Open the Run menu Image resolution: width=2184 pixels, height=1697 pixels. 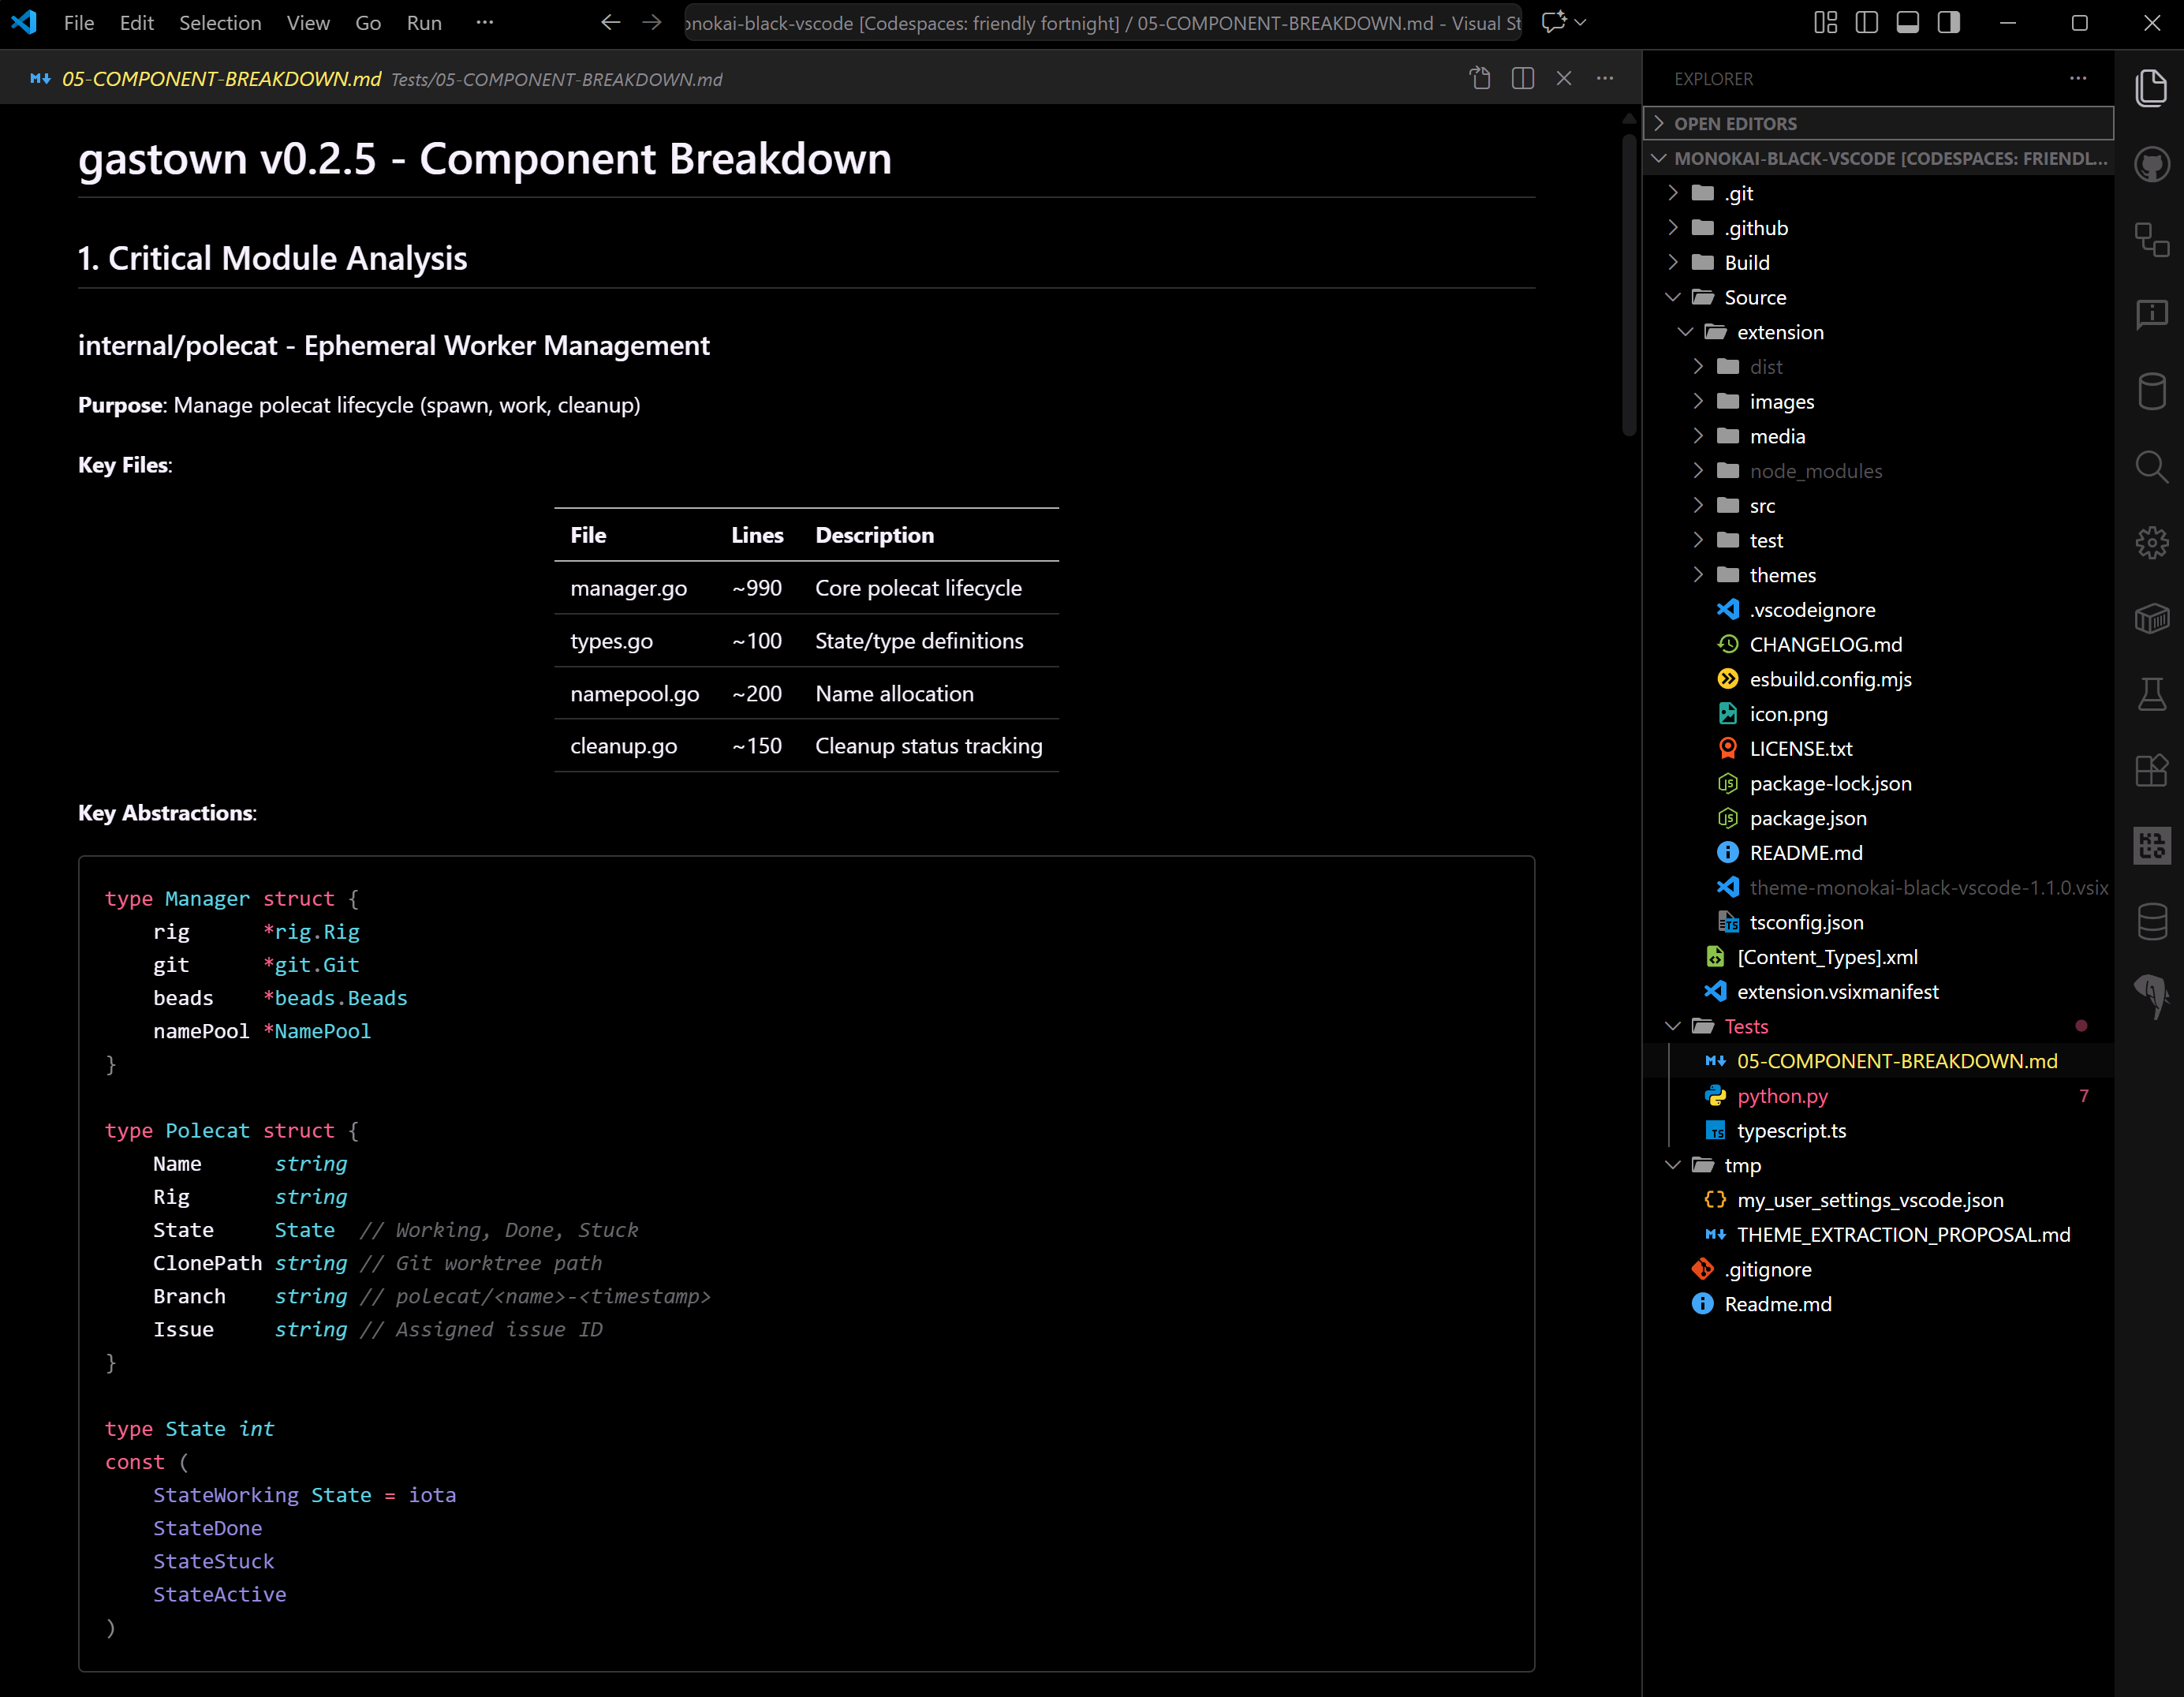[423, 22]
